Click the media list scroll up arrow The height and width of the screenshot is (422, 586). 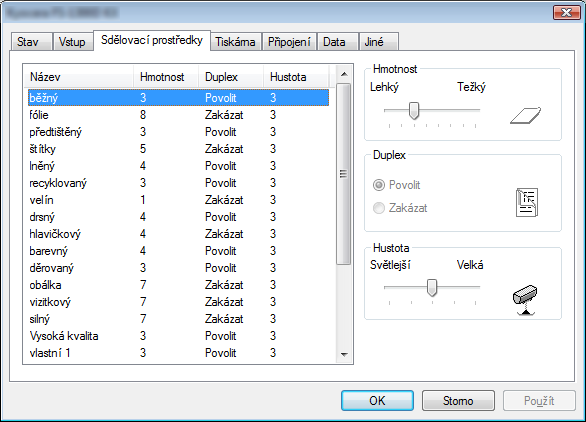[x=344, y=74]
